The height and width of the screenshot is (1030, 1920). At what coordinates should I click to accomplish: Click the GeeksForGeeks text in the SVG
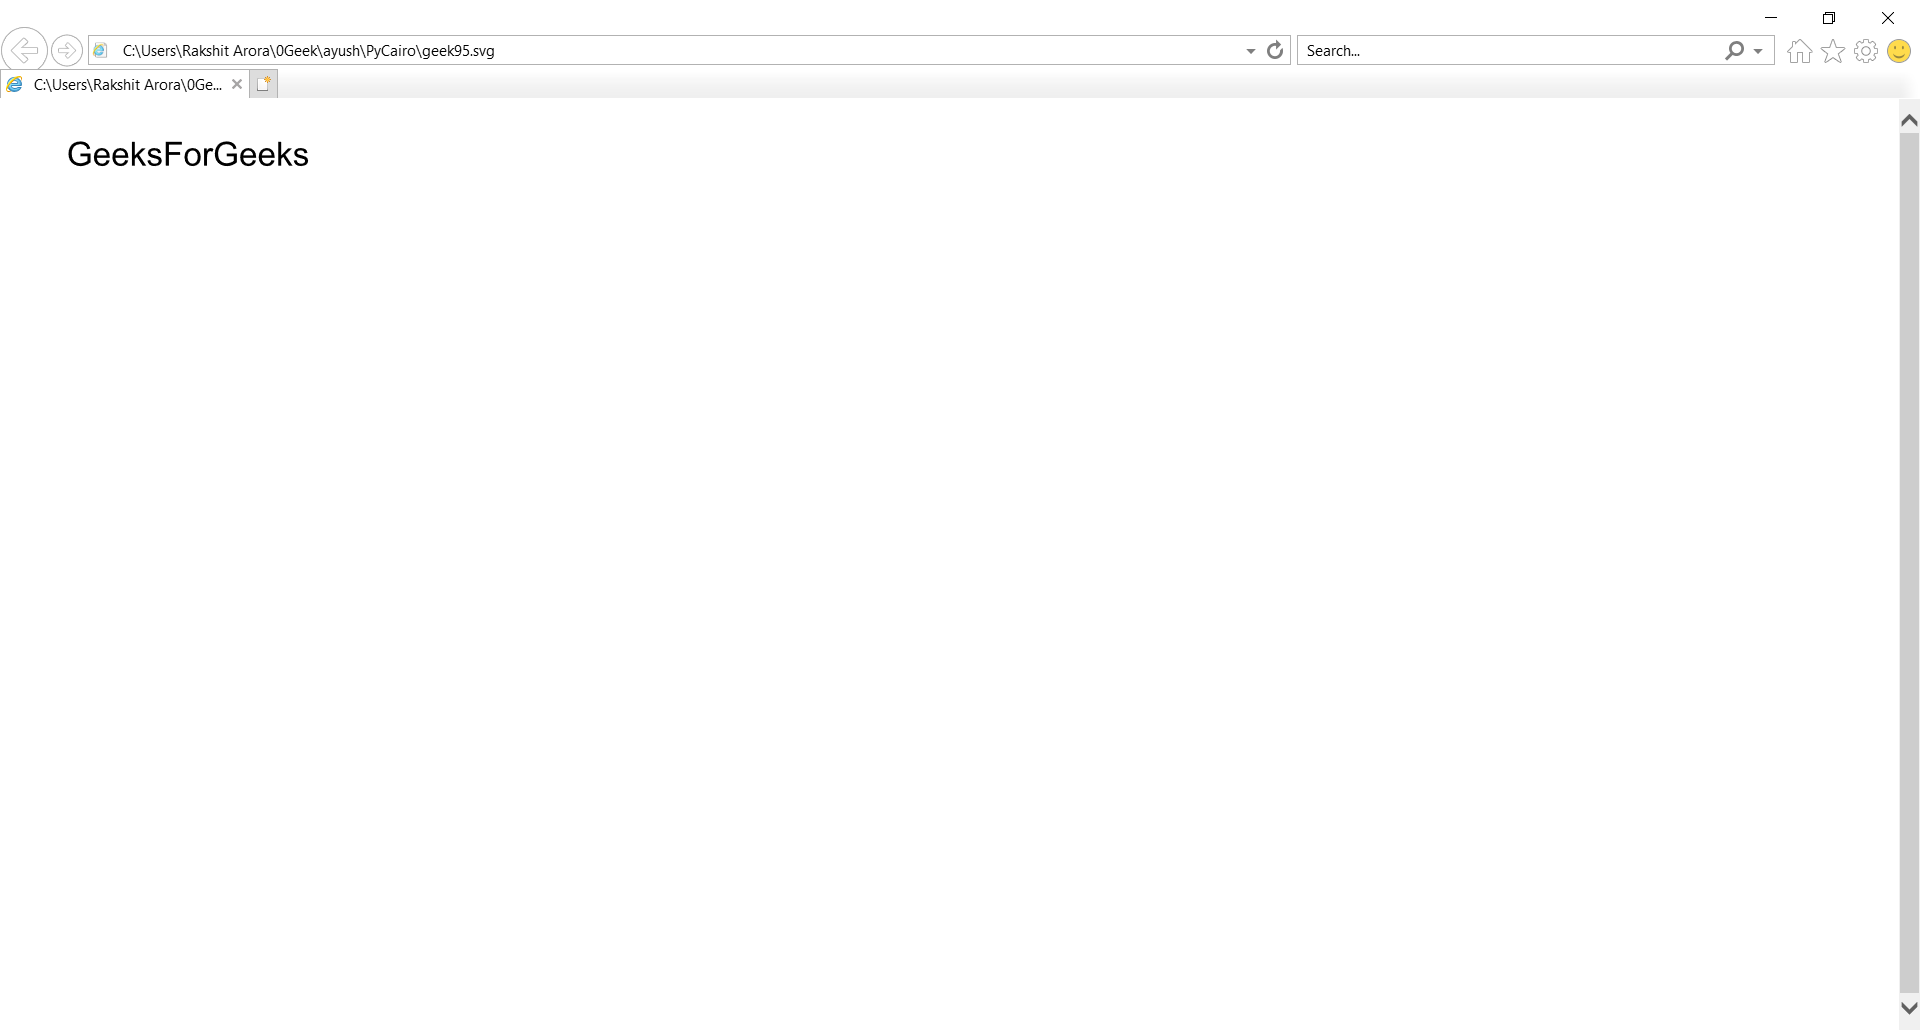tap(188, 154)
